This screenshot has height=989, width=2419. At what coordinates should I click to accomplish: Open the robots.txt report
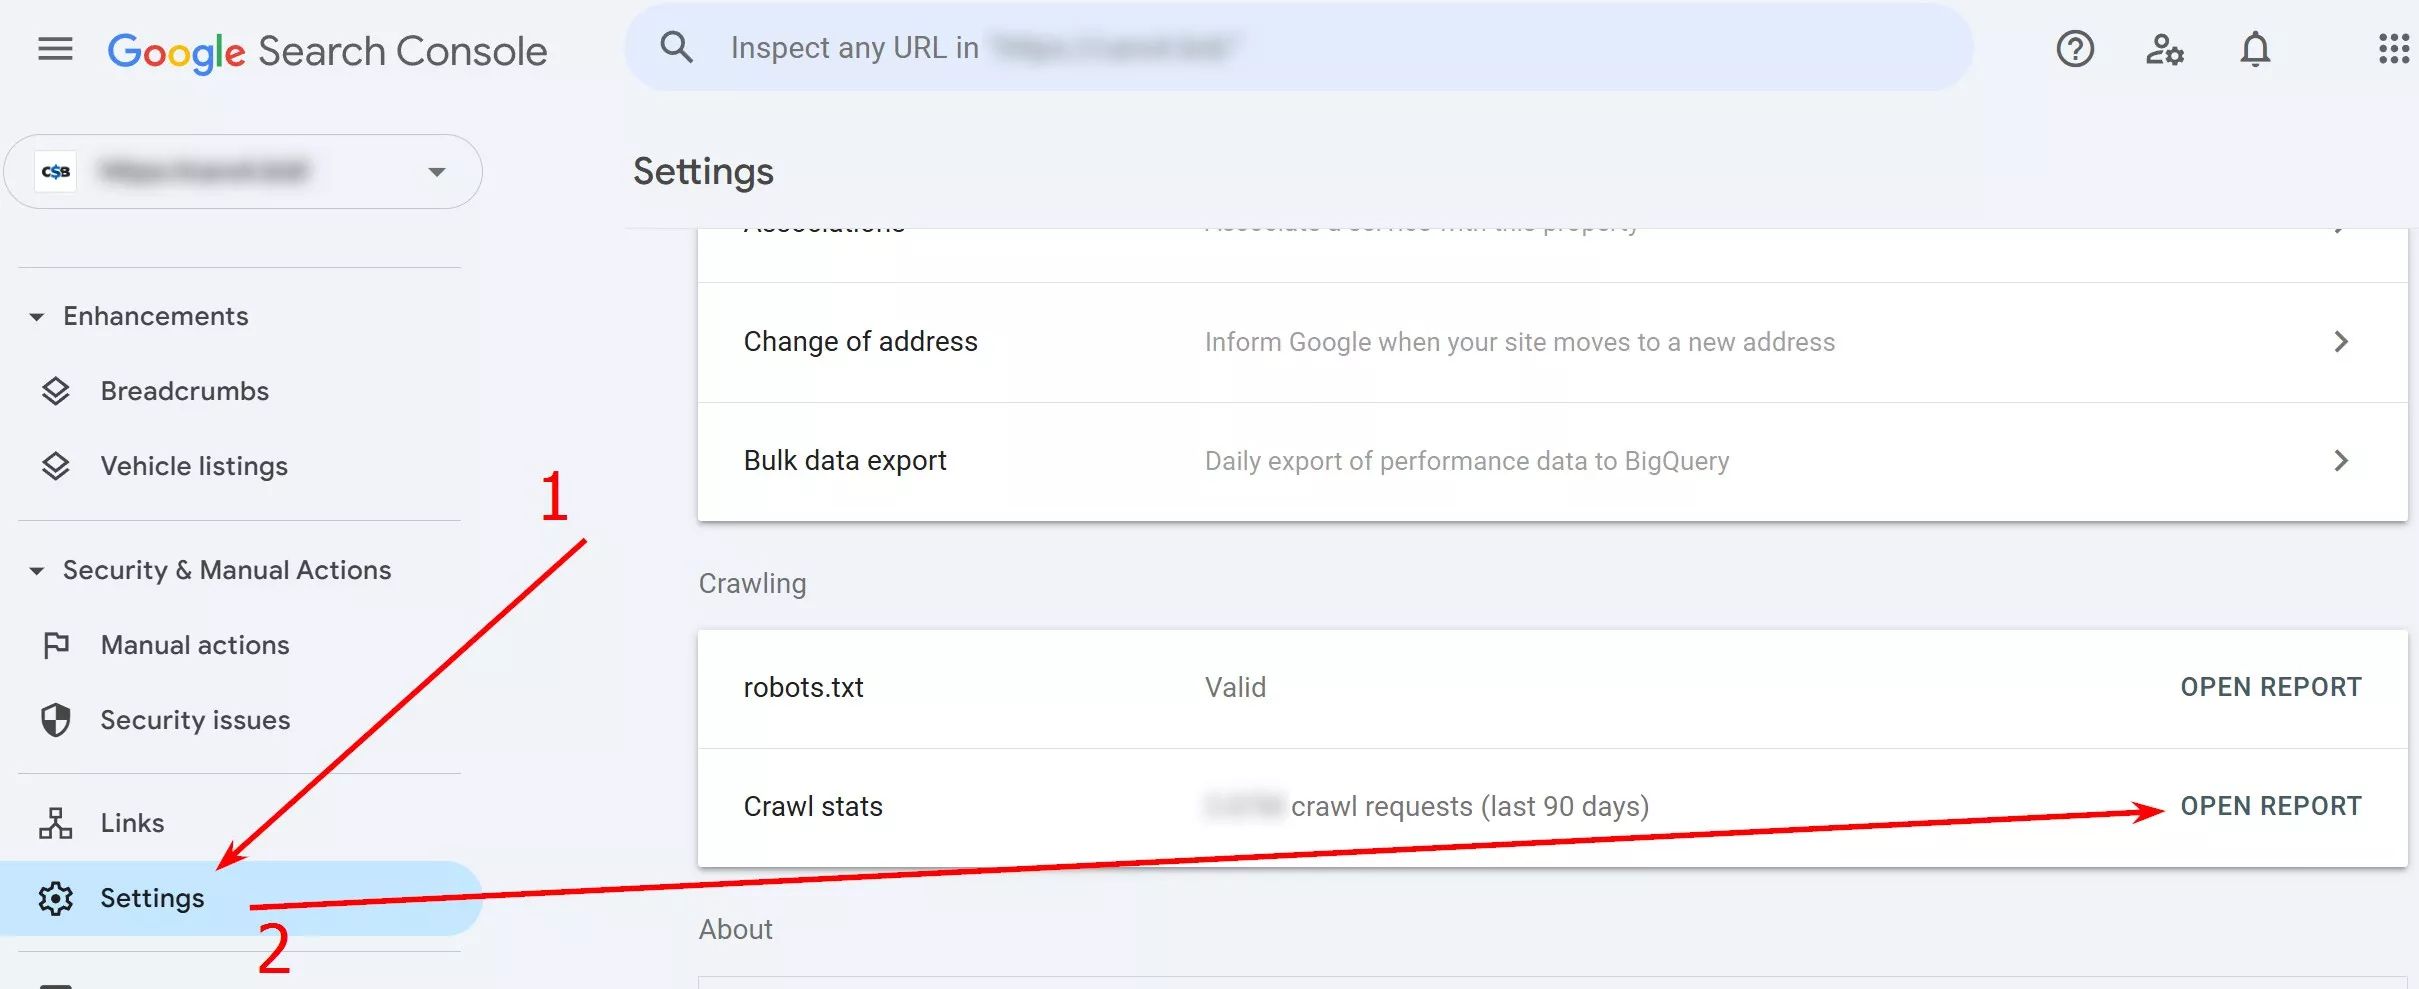click(x=2271, y=688)
